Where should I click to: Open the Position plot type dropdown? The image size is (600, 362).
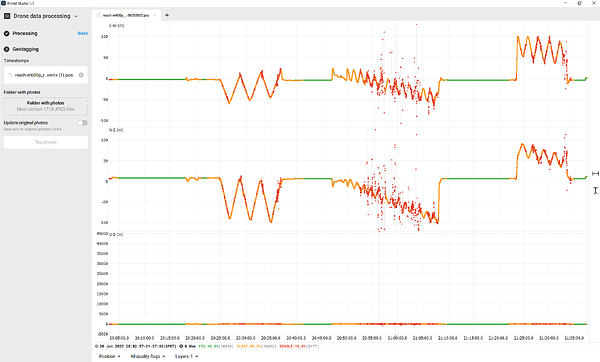(109, 356)
